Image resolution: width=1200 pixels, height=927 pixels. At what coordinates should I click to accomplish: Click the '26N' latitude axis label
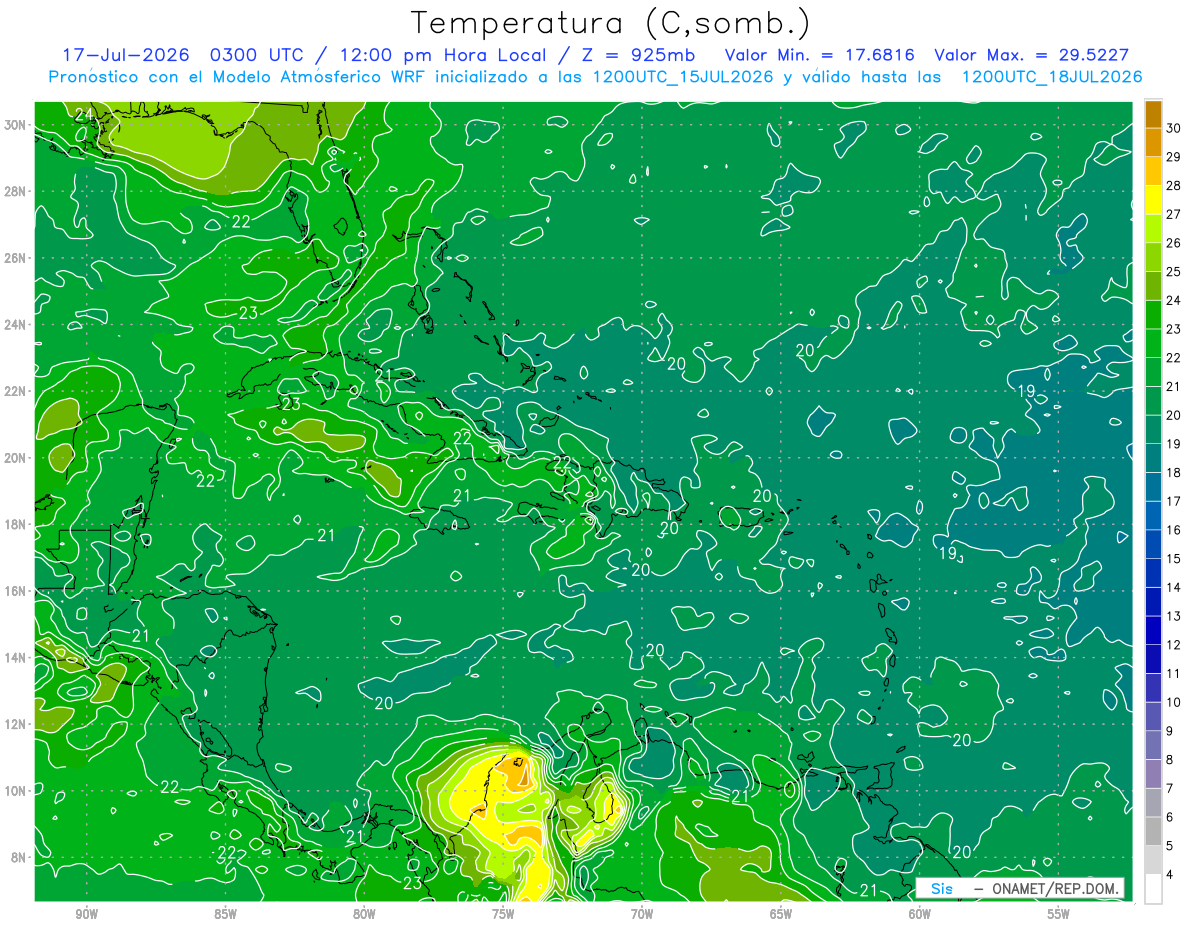coord(15,258)
